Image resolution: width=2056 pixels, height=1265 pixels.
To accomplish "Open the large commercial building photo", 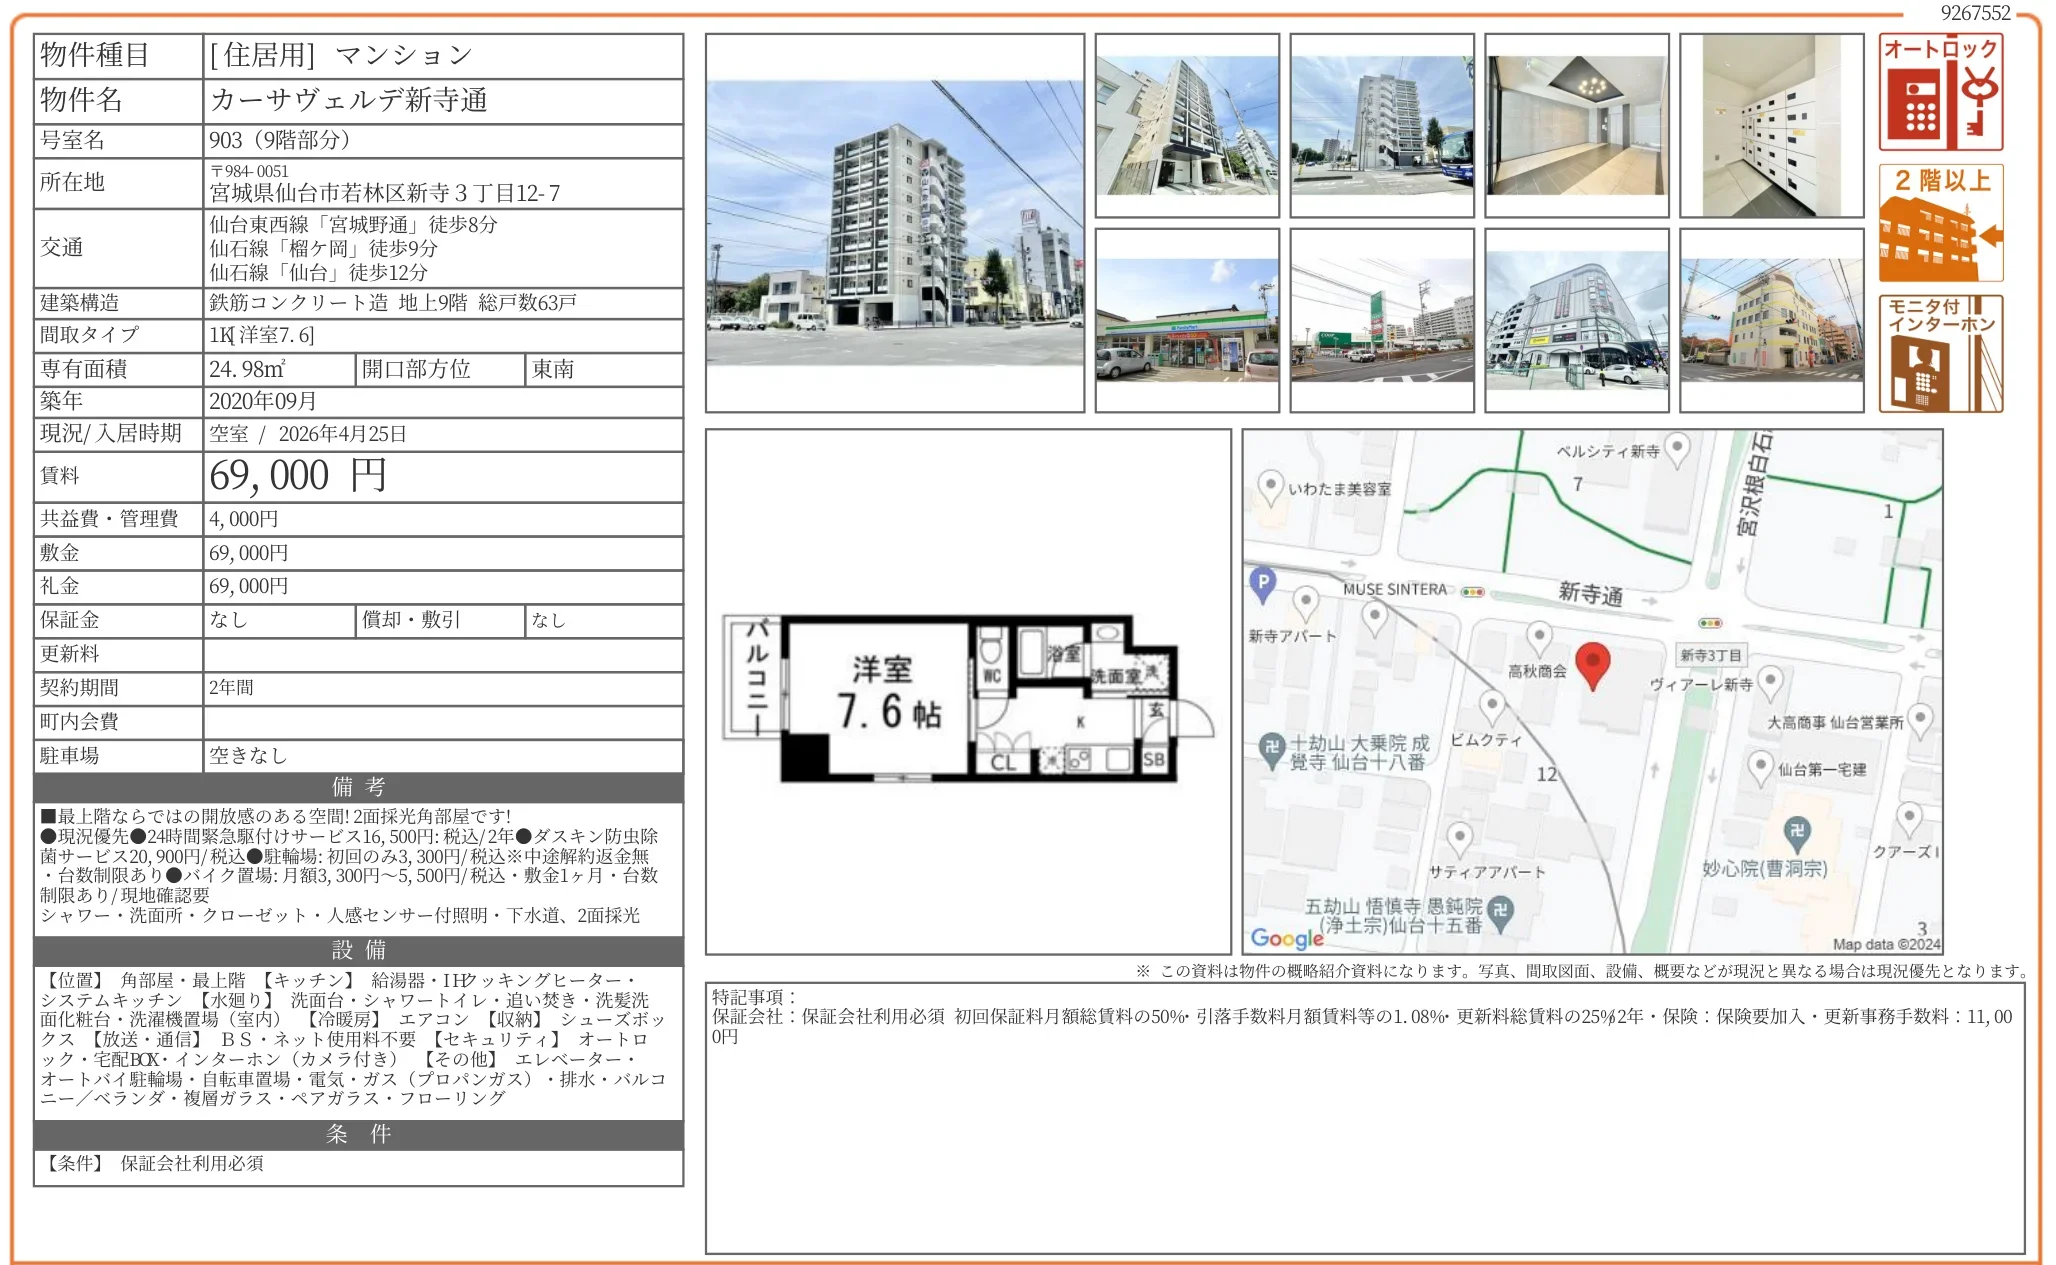I will coord(1577,320).
